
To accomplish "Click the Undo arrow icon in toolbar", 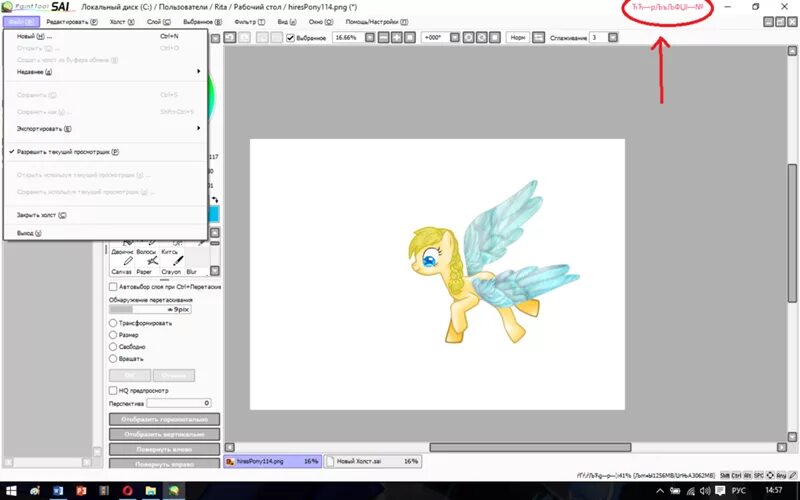I will [x=230, y=38].
